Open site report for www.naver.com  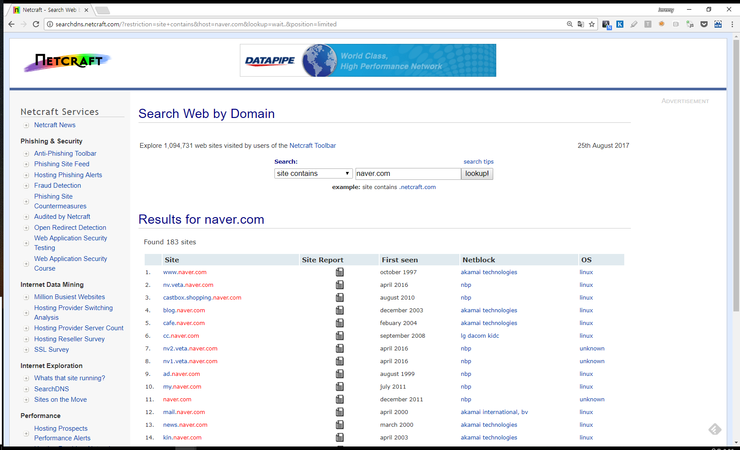340,272
